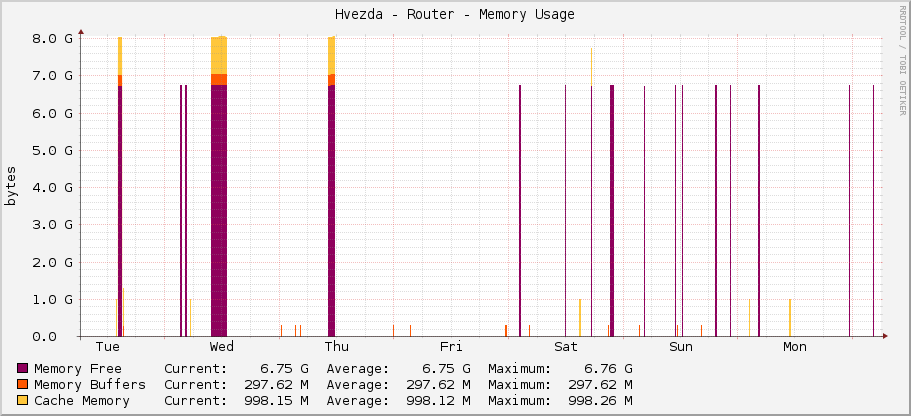Click Memory Buffers current value '297.62 M'
The height and width of the screenshot is (416, 911).
coord(277,385)
